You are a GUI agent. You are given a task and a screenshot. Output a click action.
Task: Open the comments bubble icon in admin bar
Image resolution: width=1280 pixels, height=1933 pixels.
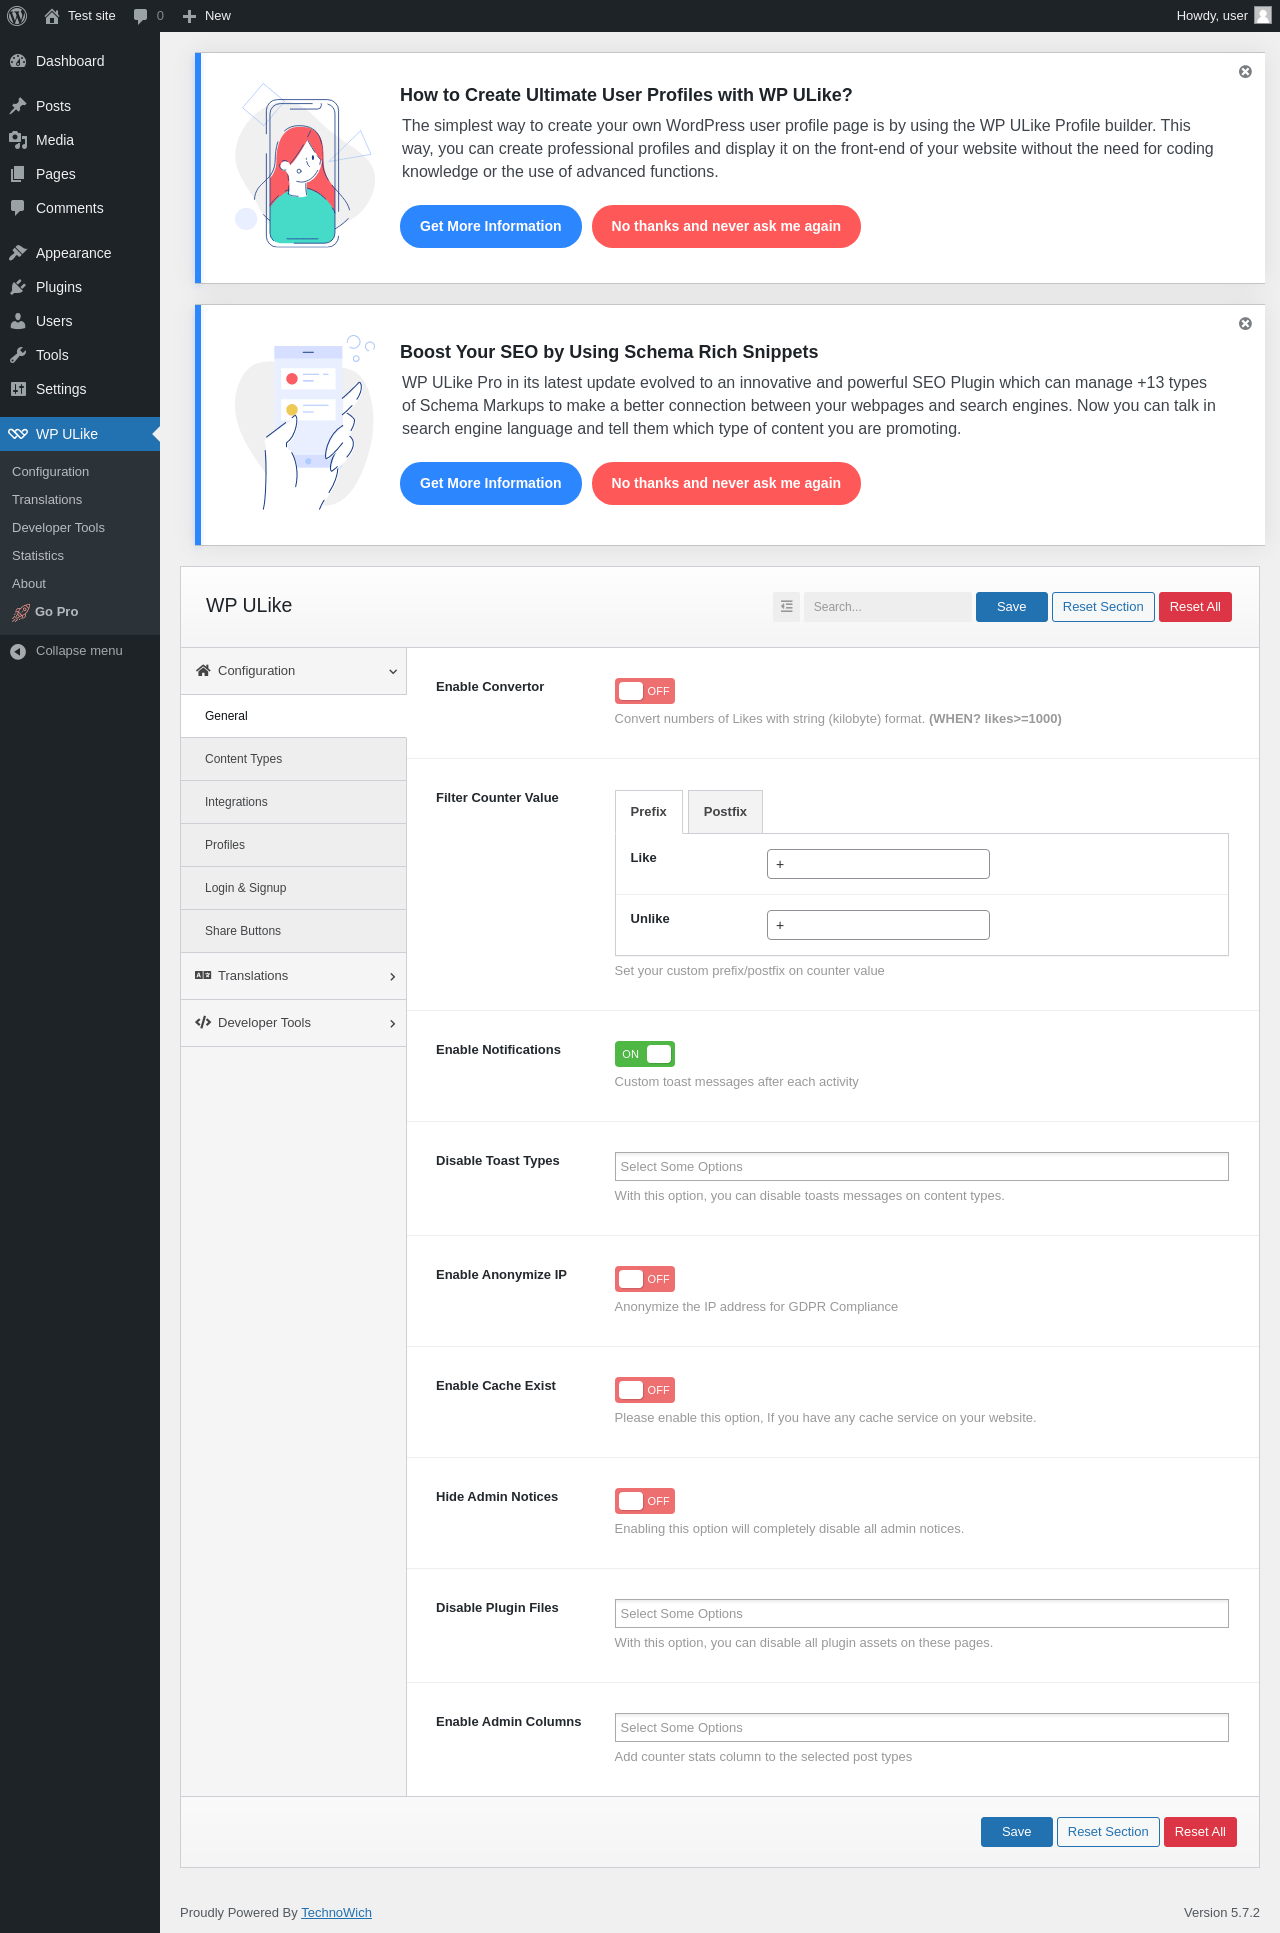pos(140,16)
